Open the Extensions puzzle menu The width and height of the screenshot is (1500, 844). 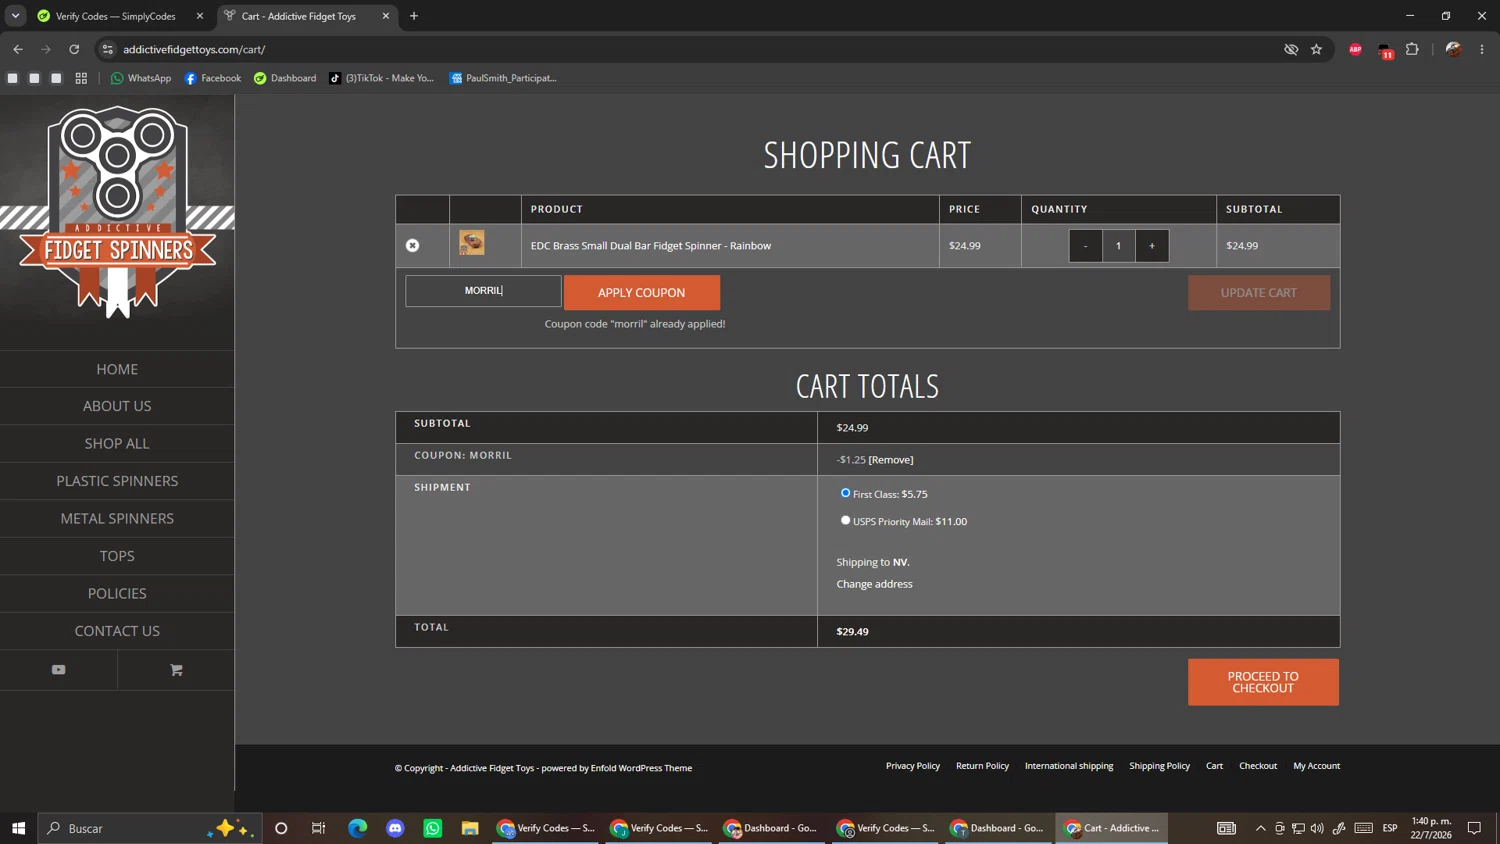[1412, 49]
